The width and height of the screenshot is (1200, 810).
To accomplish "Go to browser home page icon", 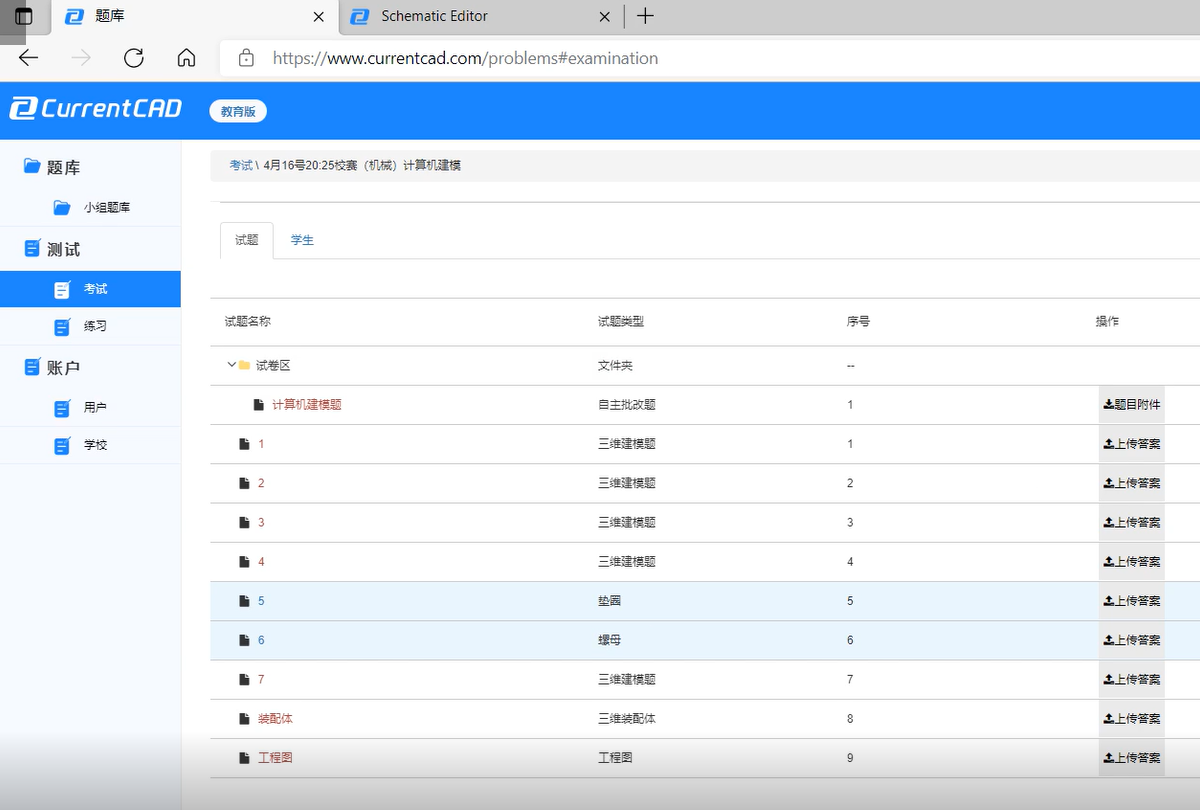I will pyautogui.click(x=186, y=58).
